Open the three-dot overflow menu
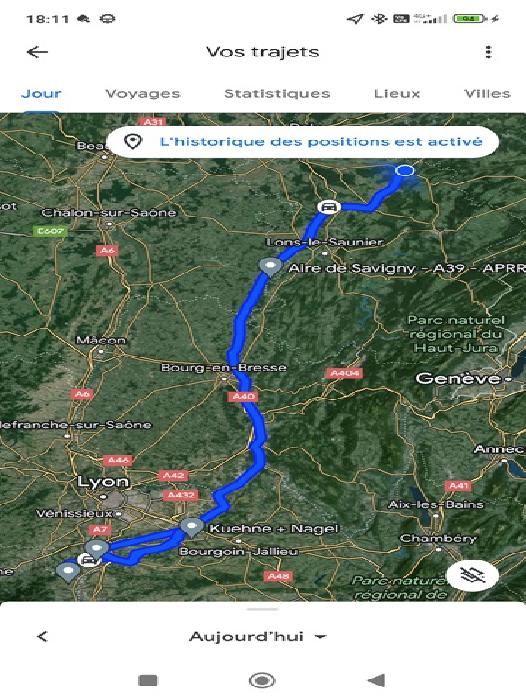This screenshot has height=700, width=526. 488,52
